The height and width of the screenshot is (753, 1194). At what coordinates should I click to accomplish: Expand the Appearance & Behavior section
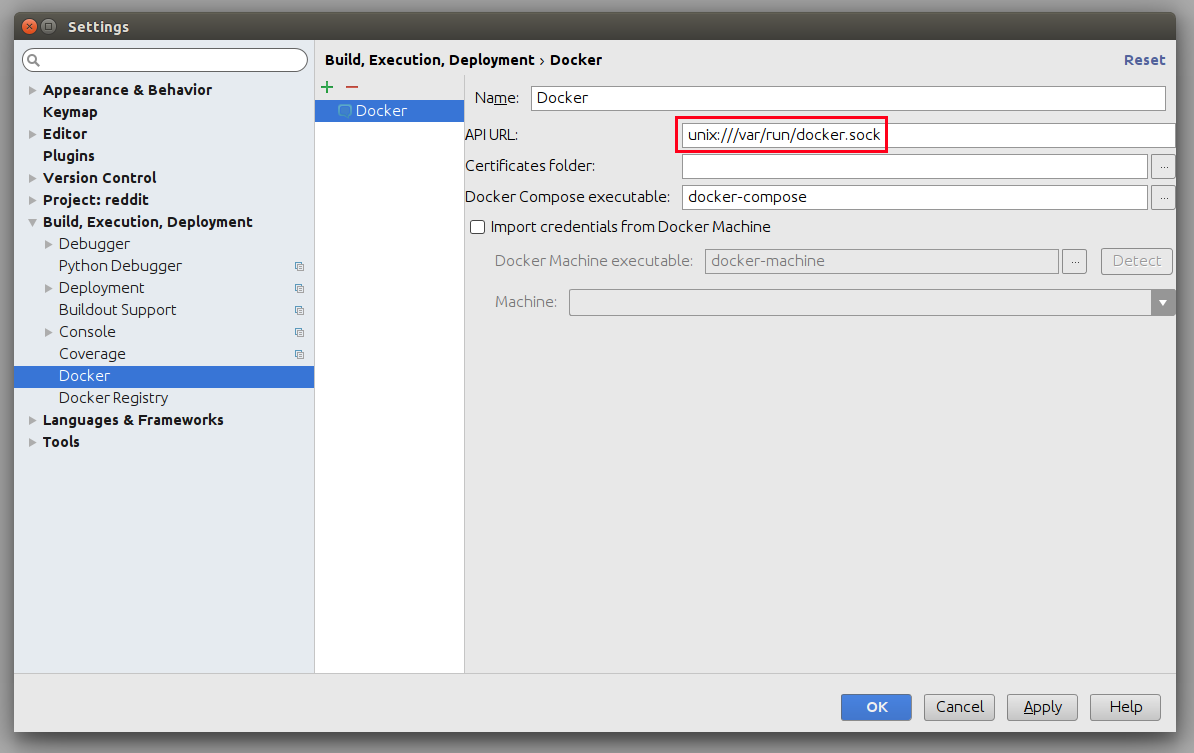pyautogui.click(x=32, y=89)
